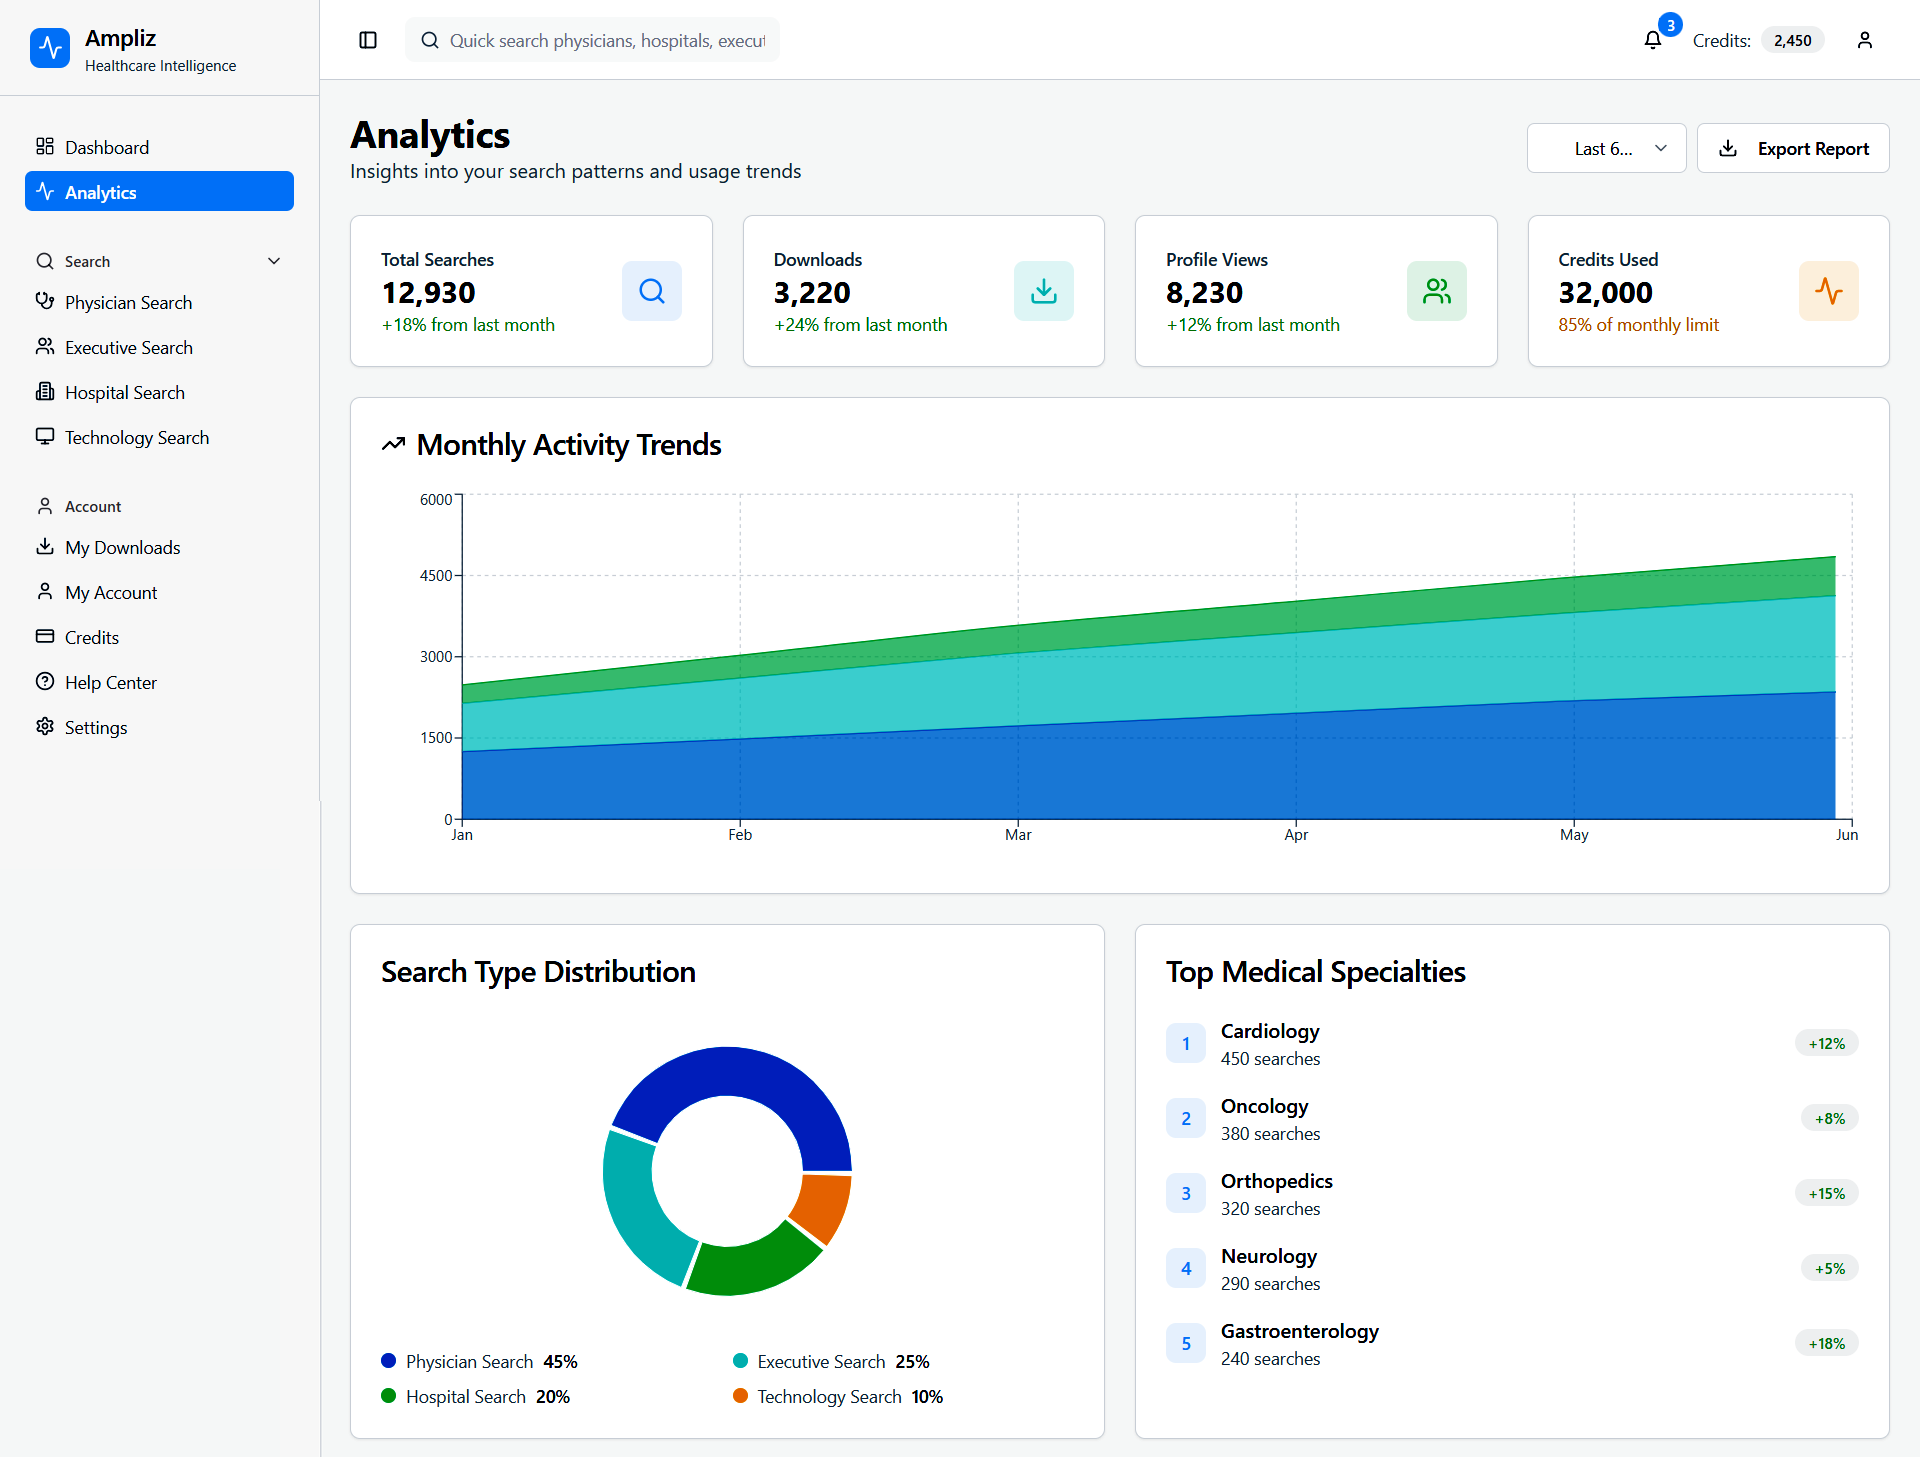The height and width of the screenshot is (1457, 1920).
Task: Go to the Dashboard page
Action: pos(107,147)
